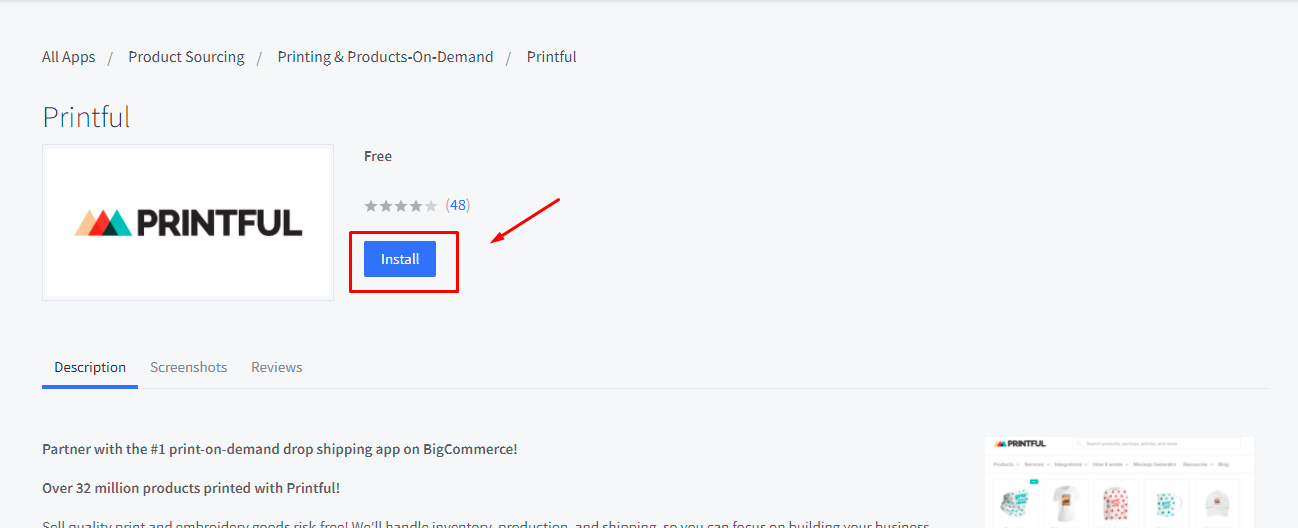Click the Printful app title heading
This screenshot has width=1298, height=528.
86,117
